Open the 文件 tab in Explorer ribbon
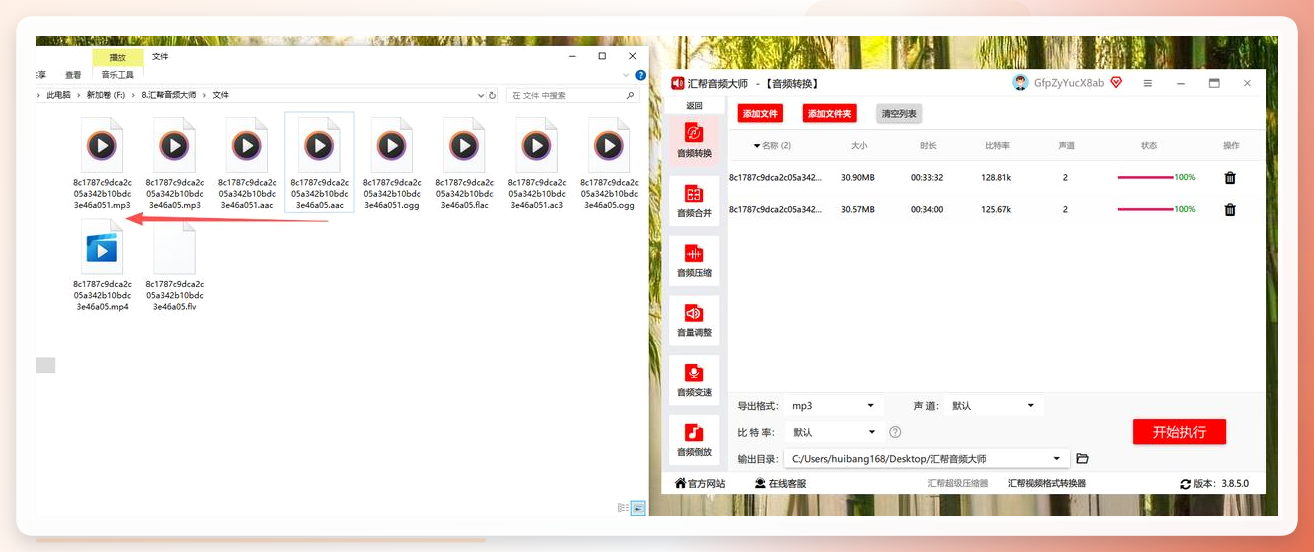This screenshot has height=552, width=1314. (x=160, y=57)
